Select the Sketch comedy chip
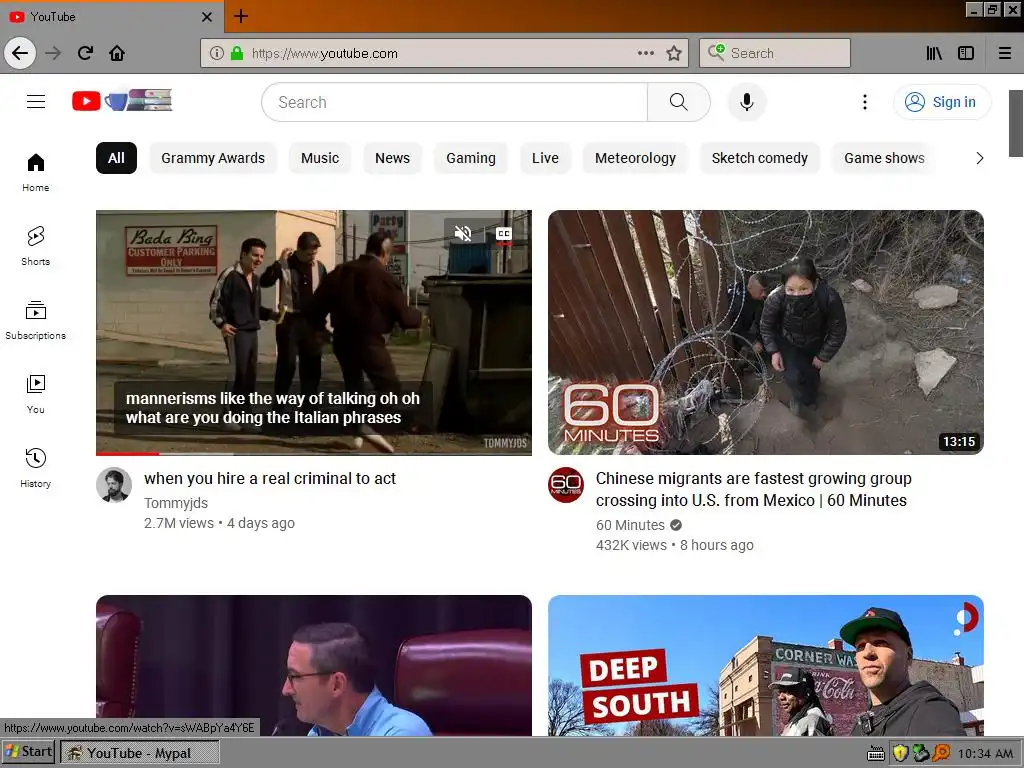This screenshot has width=1024, height=768. 760,158
